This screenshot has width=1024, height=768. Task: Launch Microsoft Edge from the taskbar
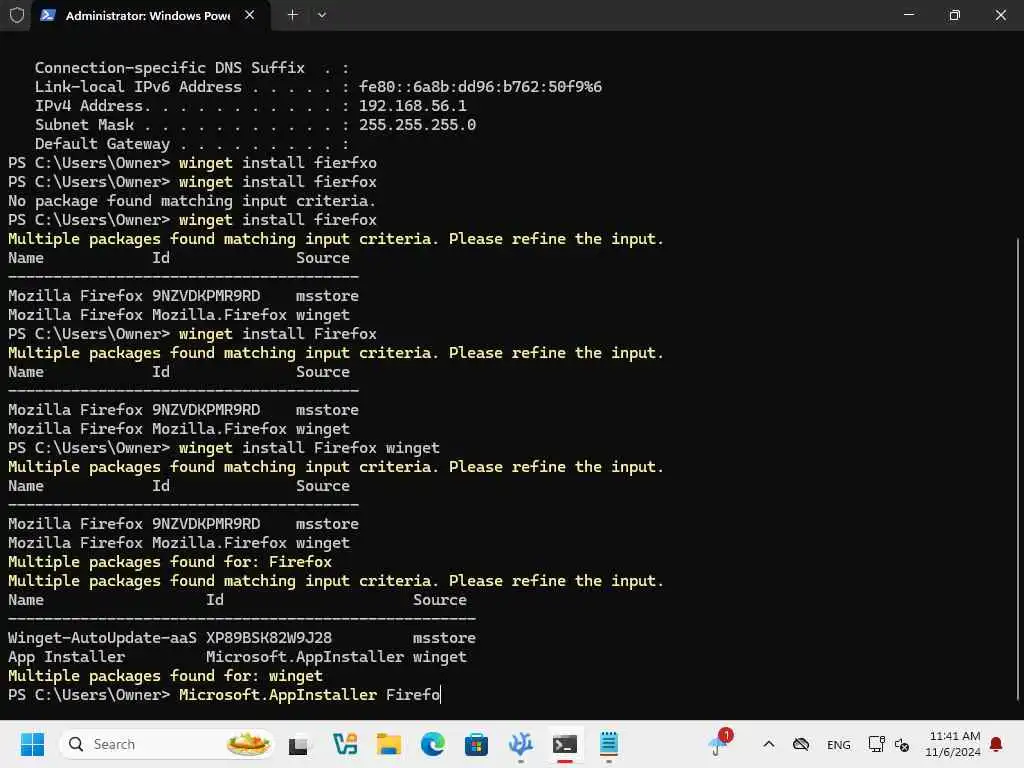[x=432, y=744]
